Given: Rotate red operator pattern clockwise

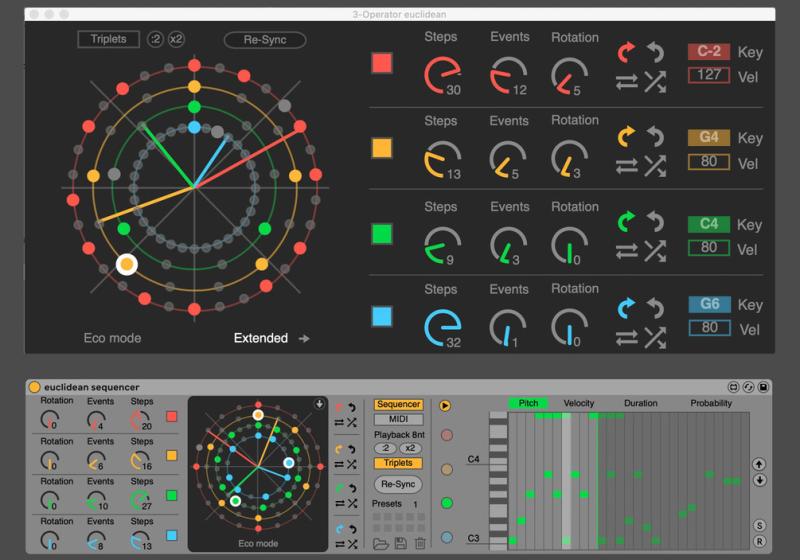Looking at the screenshot, I should pyautogui.click(x=627, y=52).
